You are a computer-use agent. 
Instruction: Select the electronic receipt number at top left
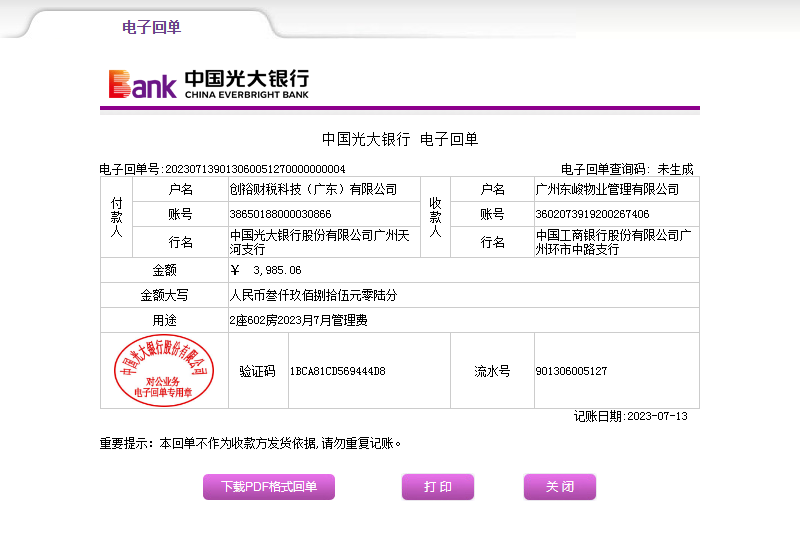tap(222, 169)
